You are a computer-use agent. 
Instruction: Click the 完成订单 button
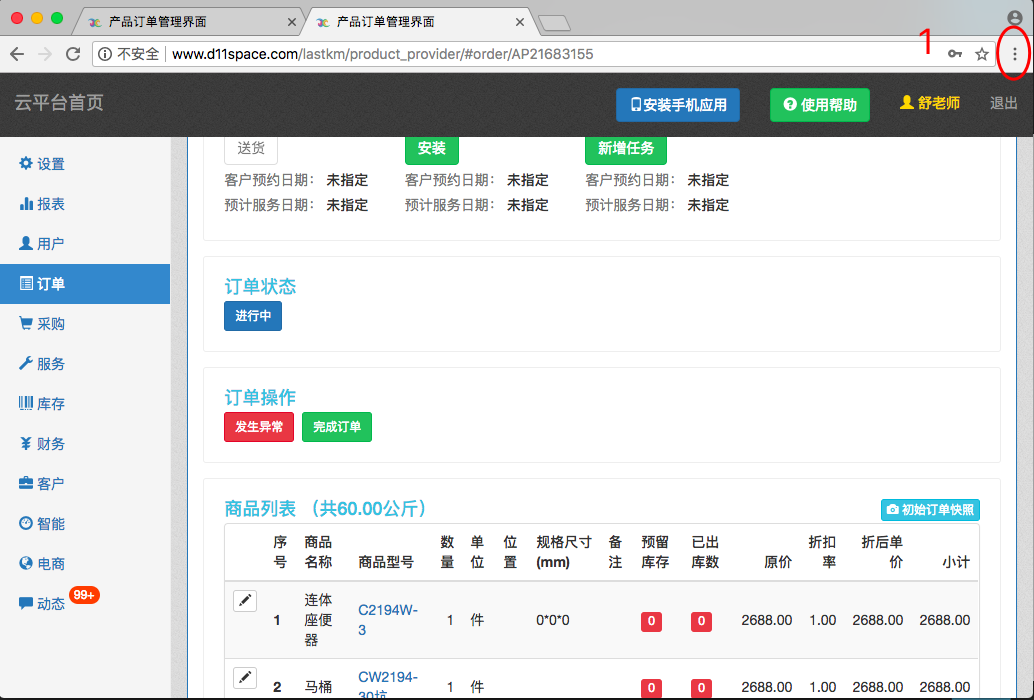point(337,427)
